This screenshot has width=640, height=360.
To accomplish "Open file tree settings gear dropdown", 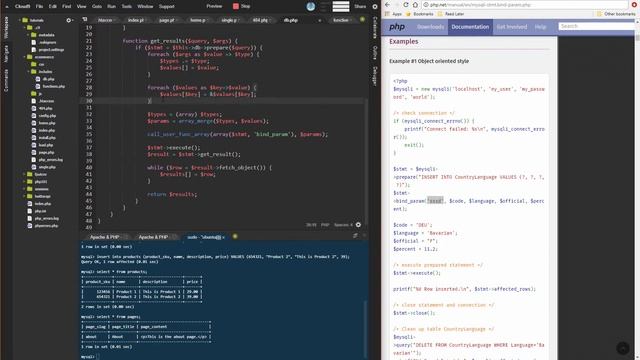I will tap(70, 20).
